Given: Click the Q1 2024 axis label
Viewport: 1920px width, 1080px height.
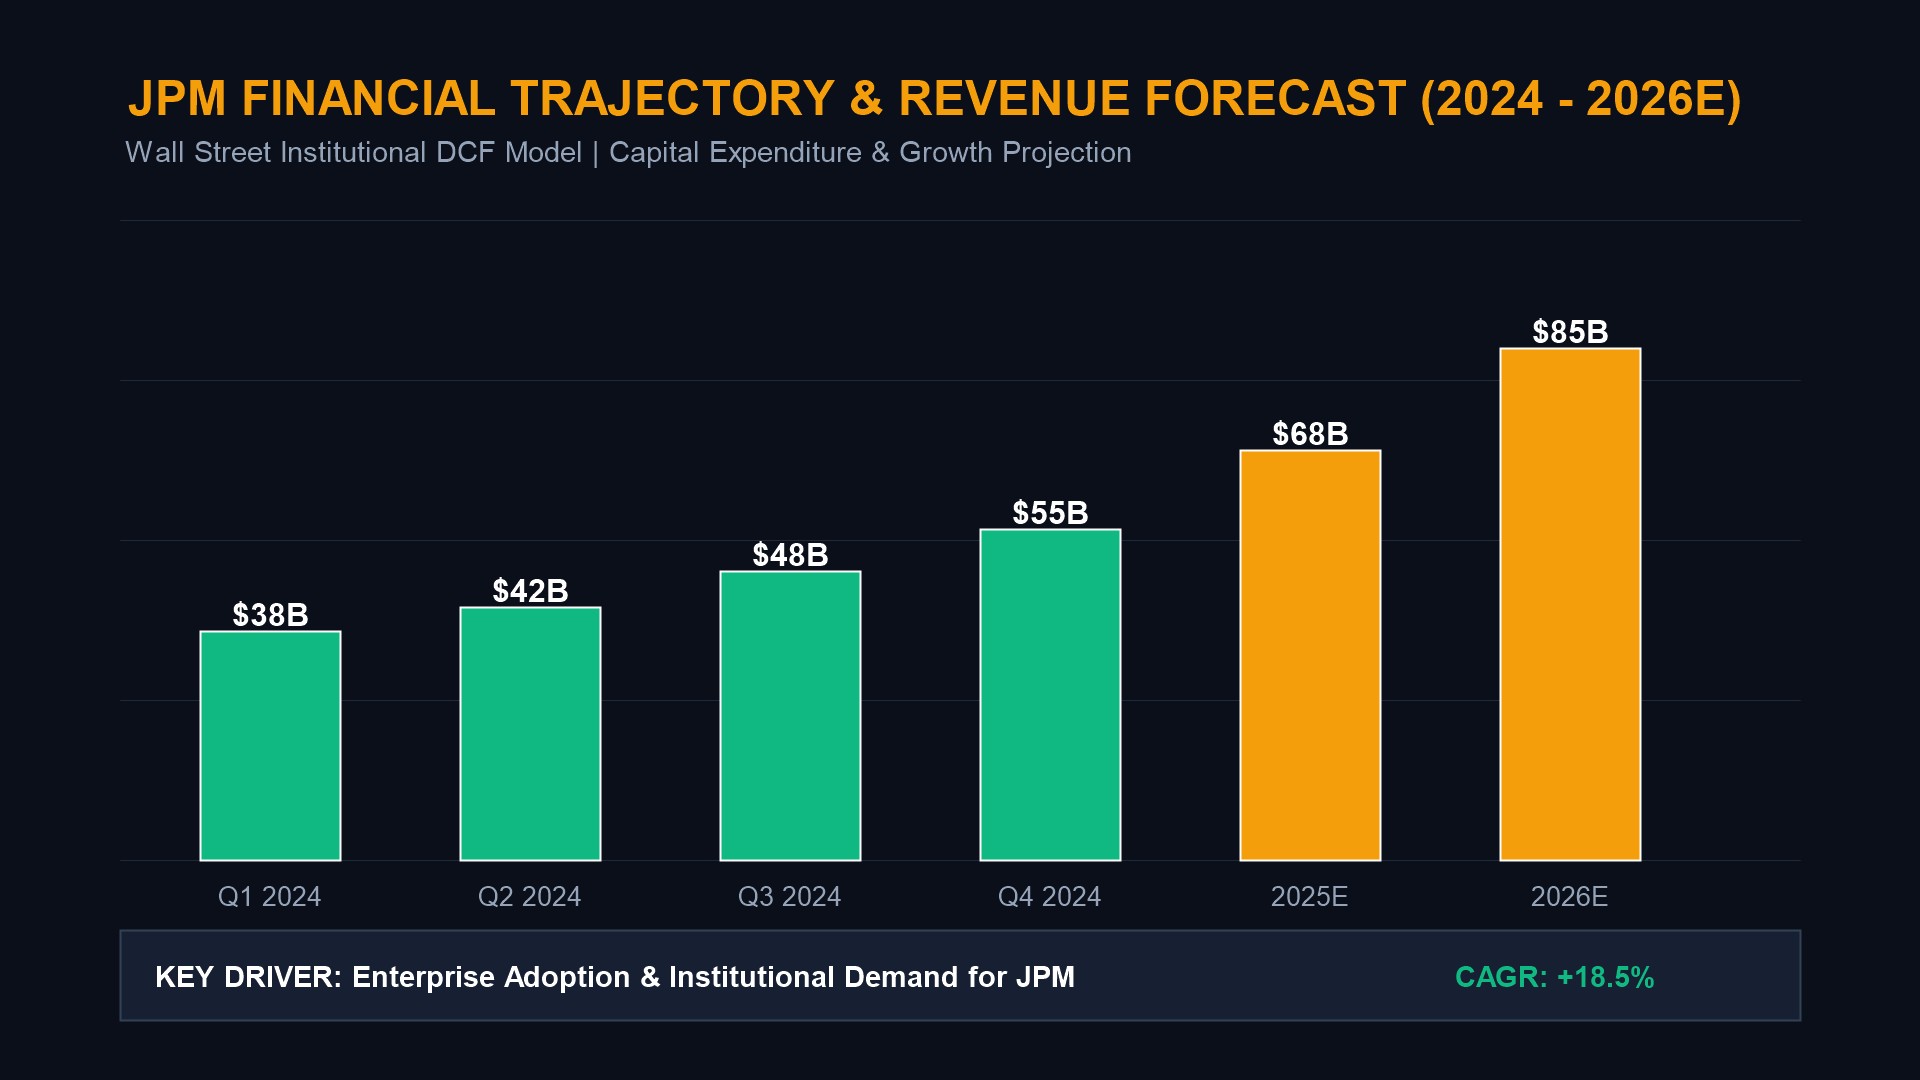Looking at the screenshot, I should coord(270,896).
